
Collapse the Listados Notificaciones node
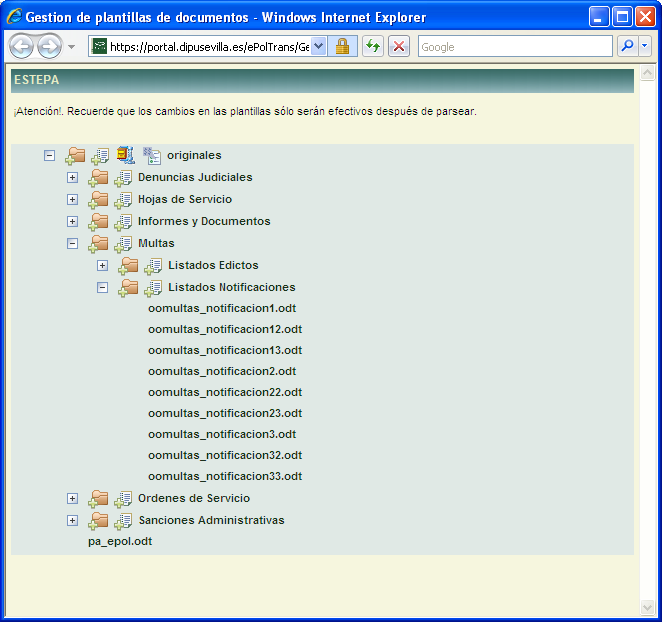[102, 287]
